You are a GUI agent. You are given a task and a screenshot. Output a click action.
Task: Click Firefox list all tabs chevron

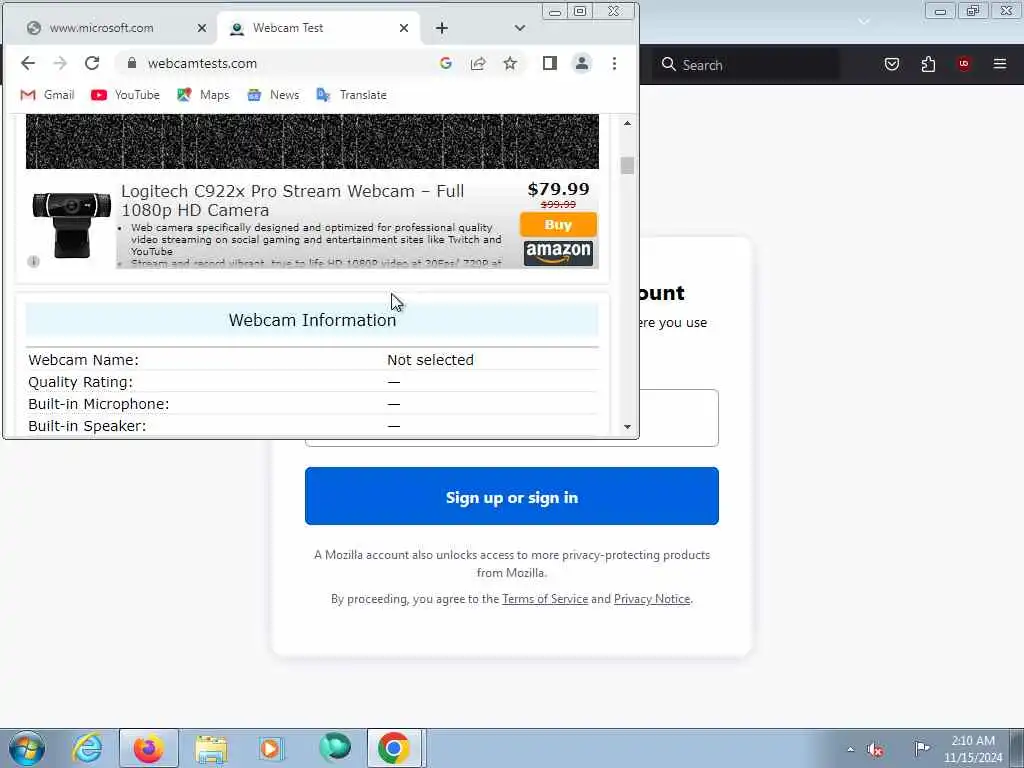[863, 22]
